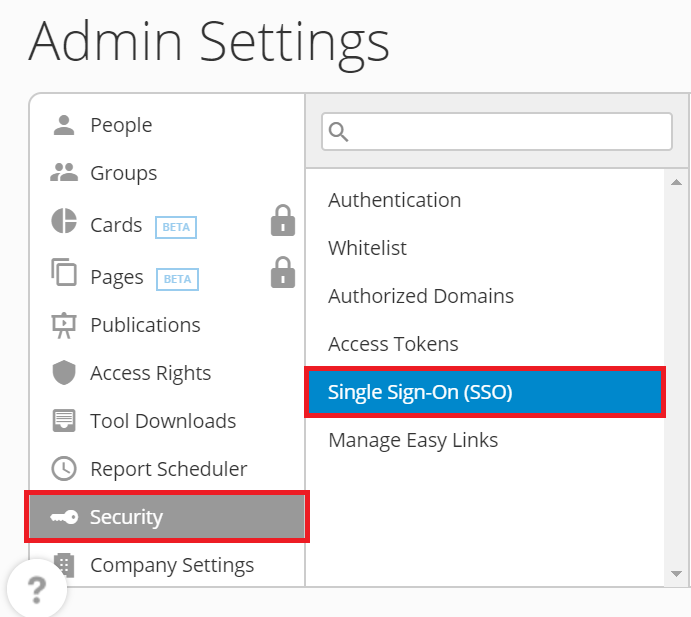The image size is (691, 617).
Task: Click the People person icon
Action: [x=64, y=125]
